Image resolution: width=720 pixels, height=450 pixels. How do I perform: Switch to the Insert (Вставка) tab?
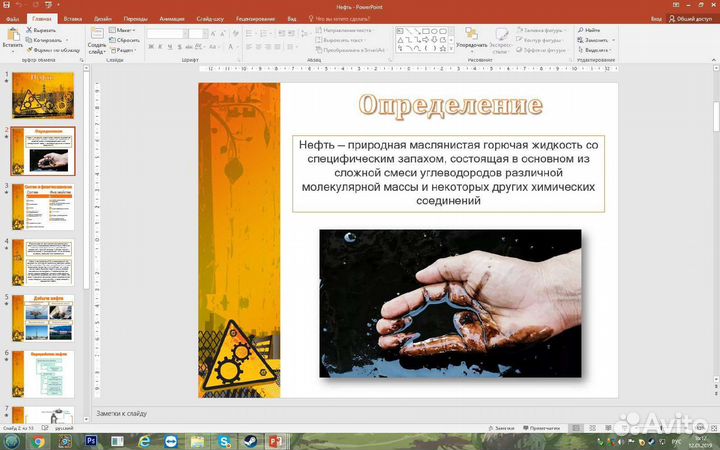(73, 19)
